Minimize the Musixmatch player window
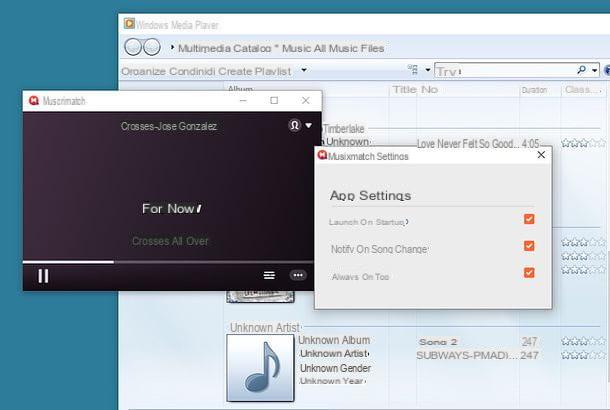This screenshot has height=410, width=610. (x=243, y=100)
